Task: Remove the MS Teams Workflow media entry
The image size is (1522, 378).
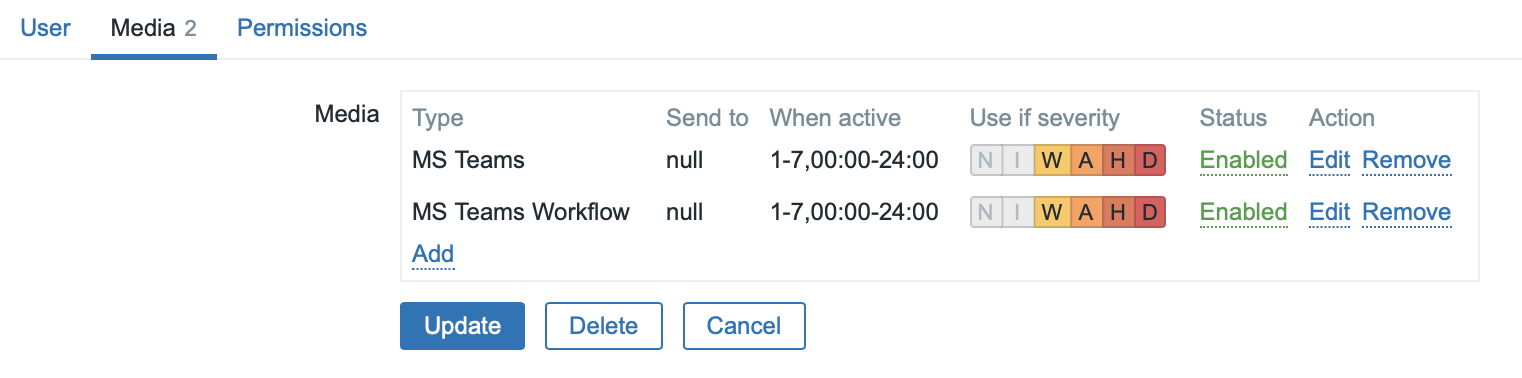Action: tap(1407, 212)
